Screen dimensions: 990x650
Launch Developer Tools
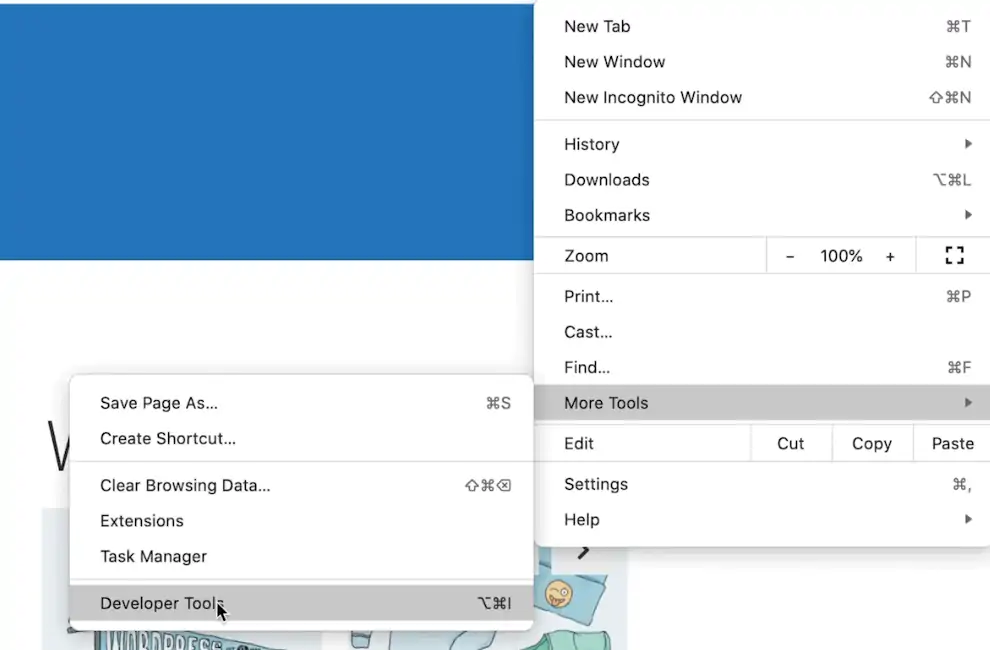pyautogui.click(x=161, y=603)
